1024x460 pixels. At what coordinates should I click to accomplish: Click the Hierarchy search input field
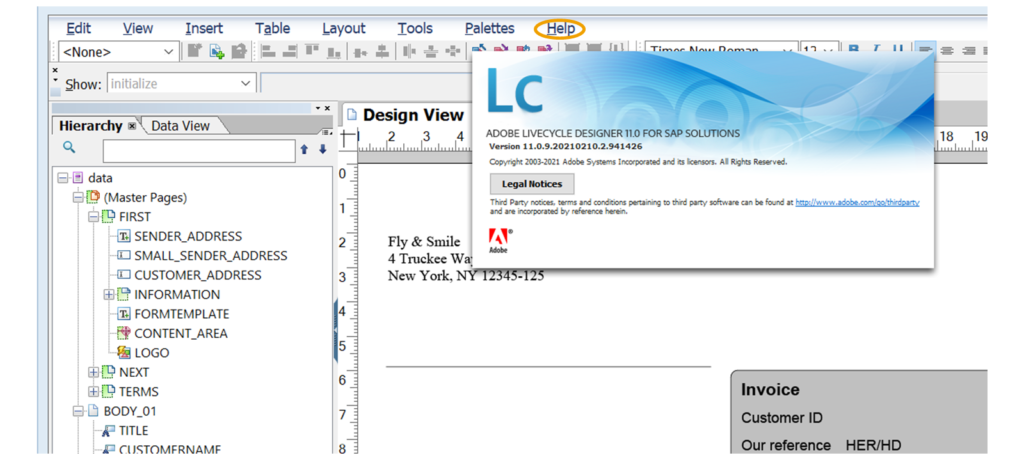[199, 151]
